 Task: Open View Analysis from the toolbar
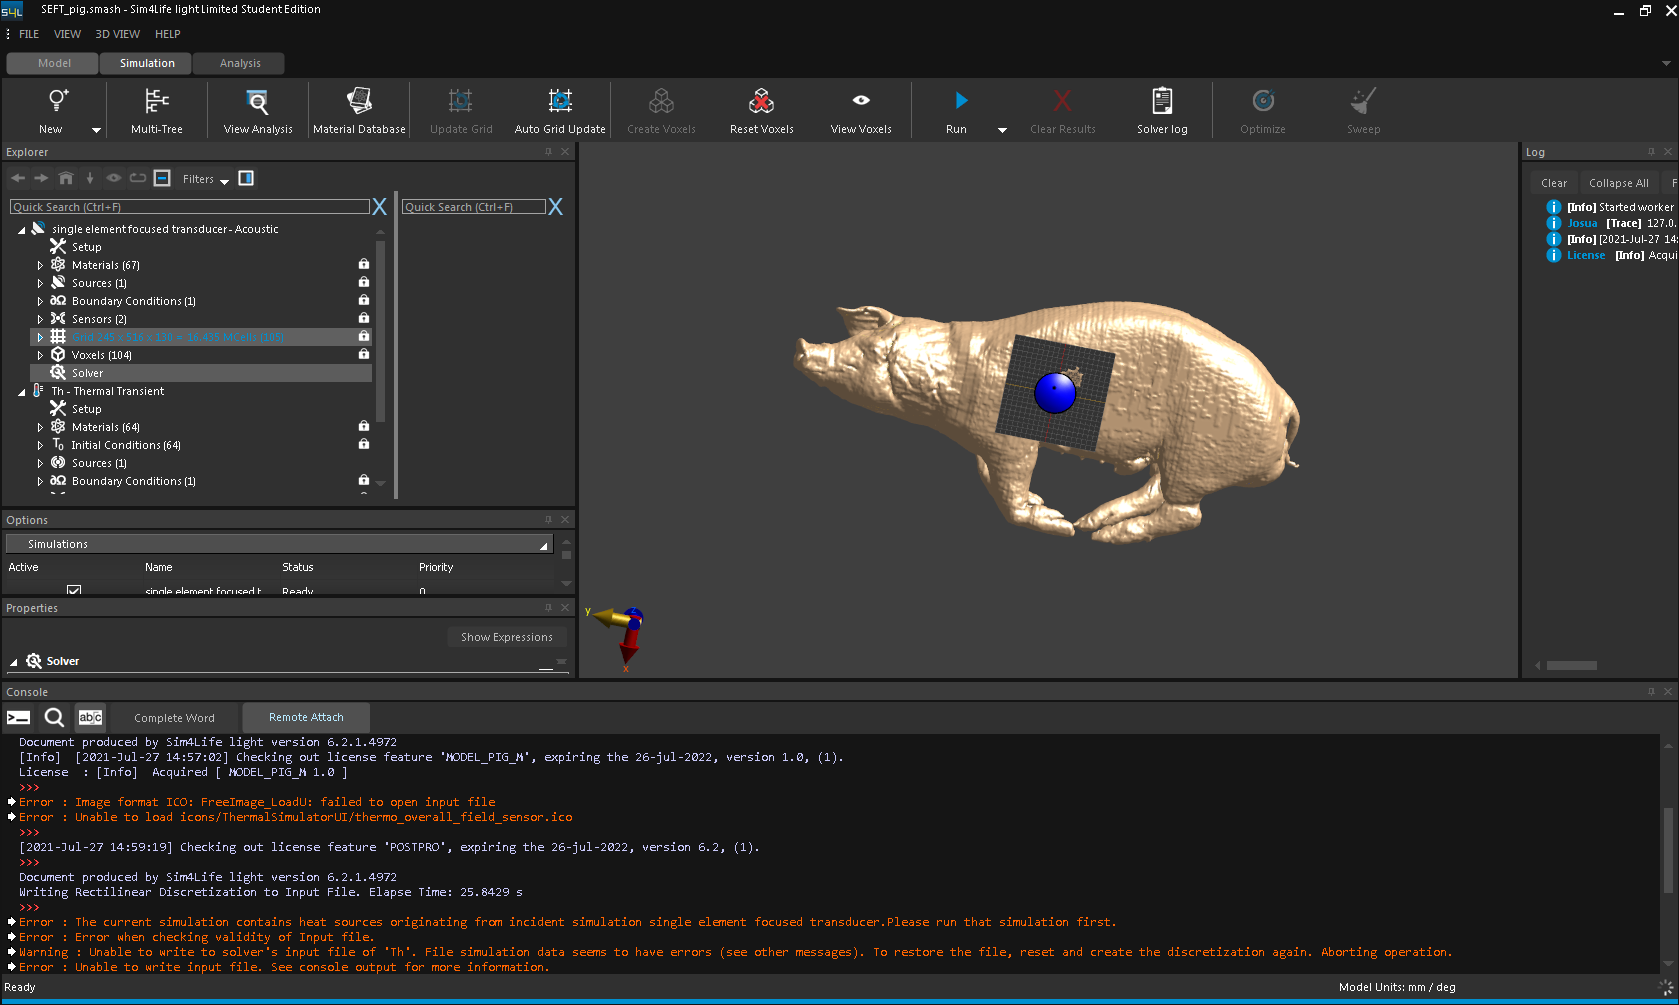(258, 110)
